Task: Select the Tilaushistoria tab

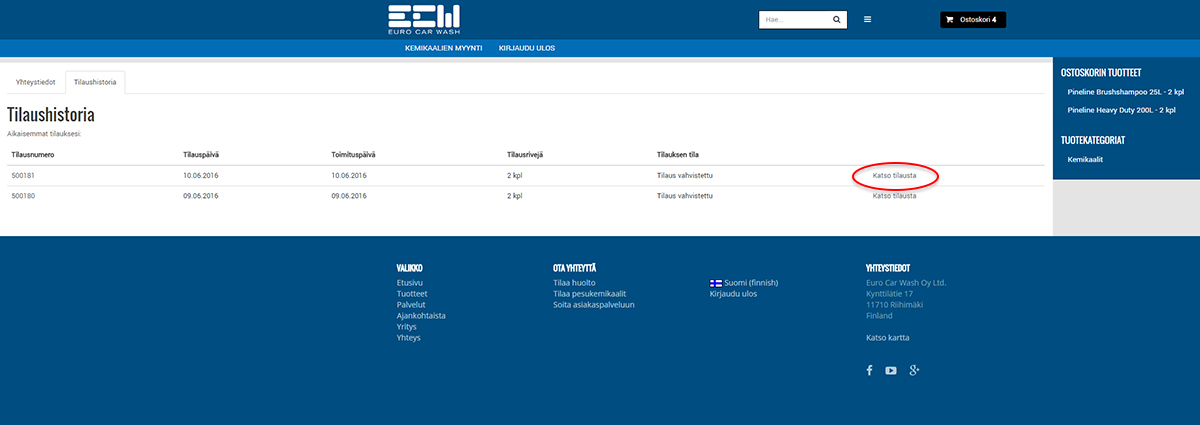Action: [x=94, y=82]
